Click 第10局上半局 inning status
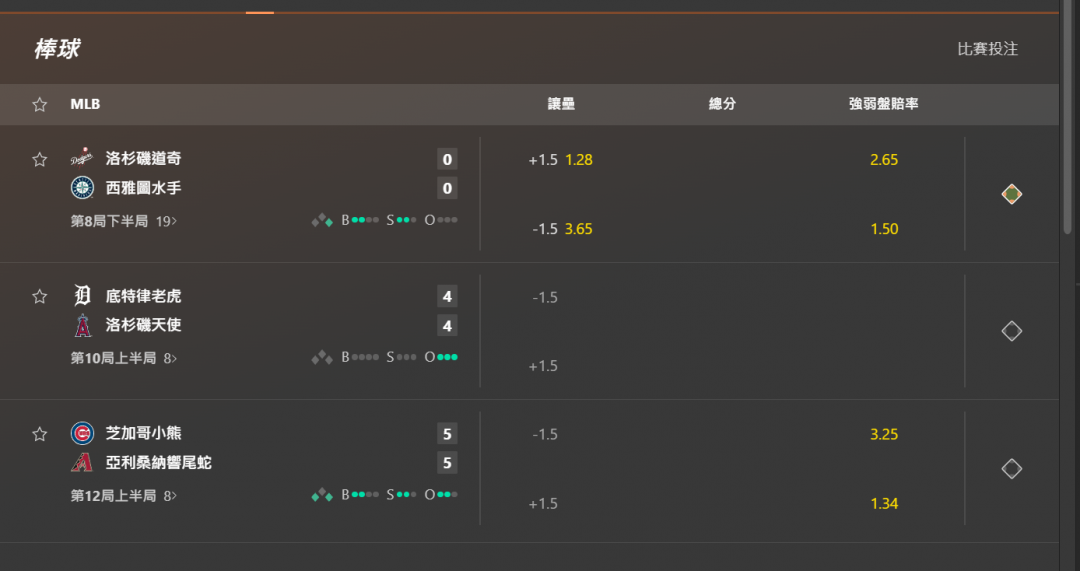Screen dimensions: 1080x571 pyautogui.click(x=113, y=358)
